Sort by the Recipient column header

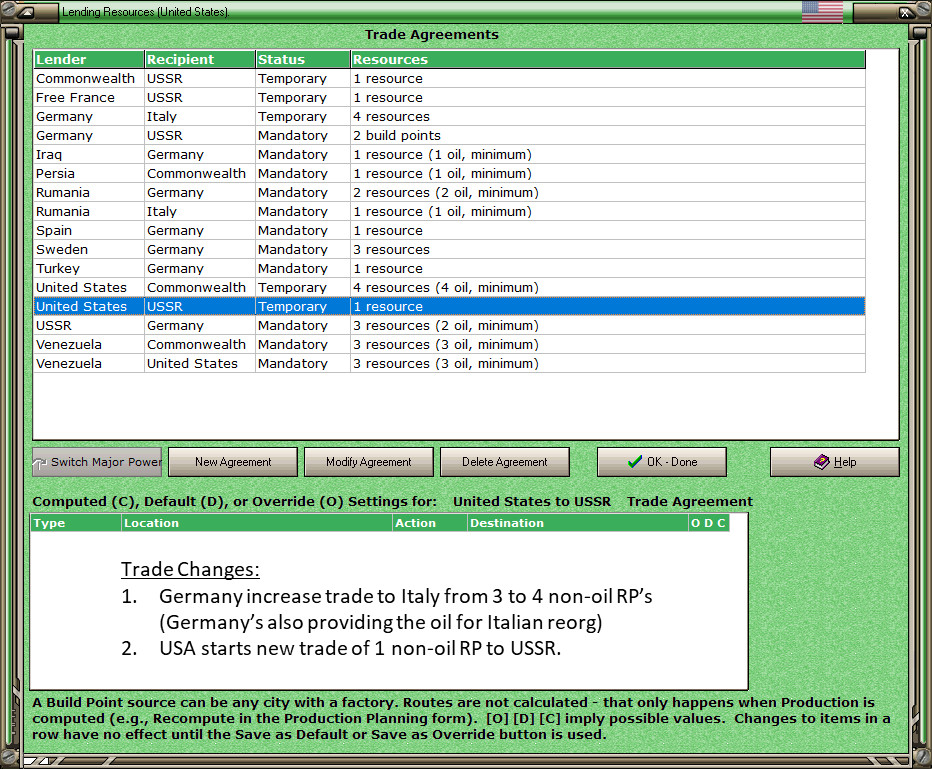tap(200, 59)
